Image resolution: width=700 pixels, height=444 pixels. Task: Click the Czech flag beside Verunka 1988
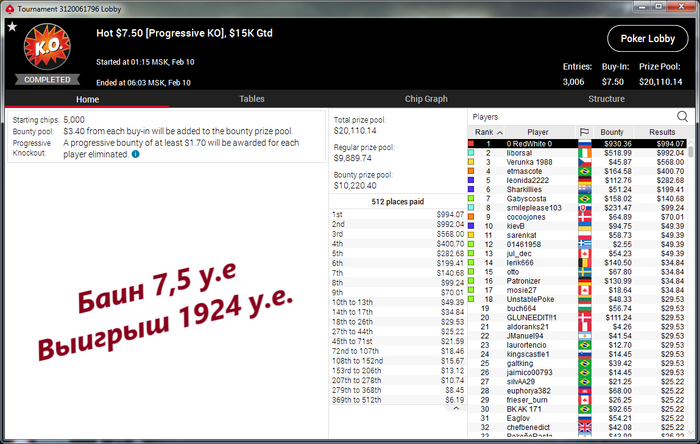[584, 162]
